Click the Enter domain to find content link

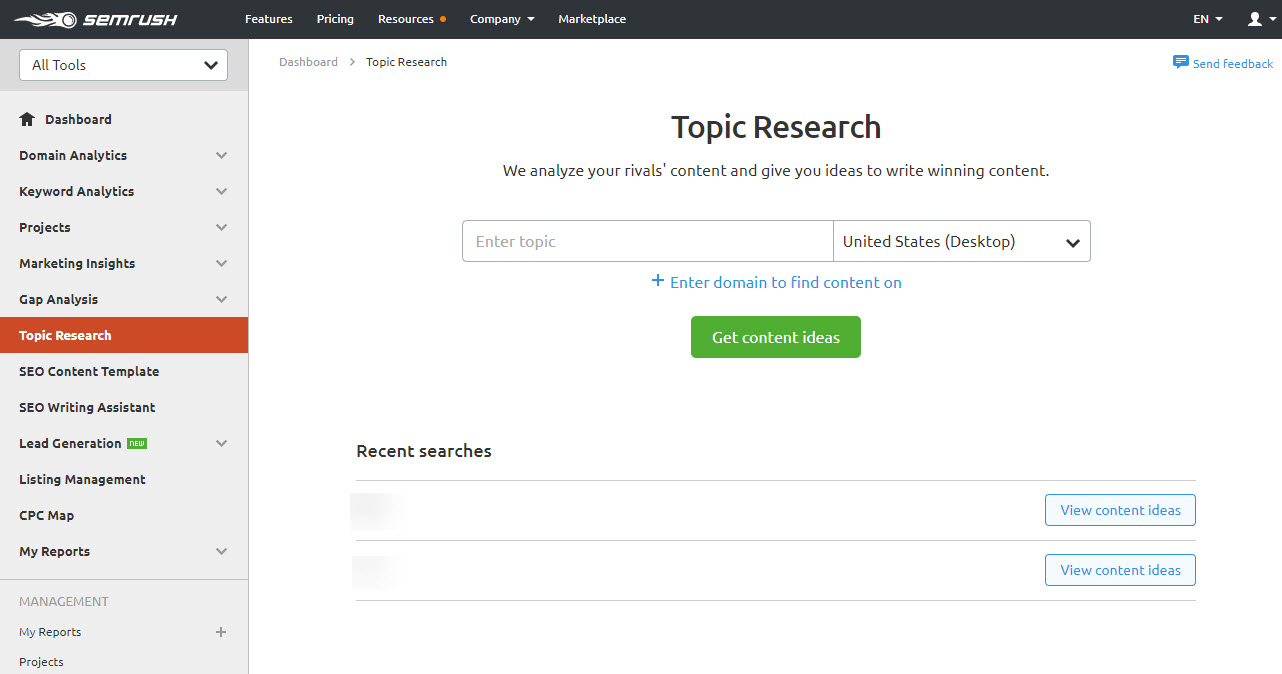(785, 282)
